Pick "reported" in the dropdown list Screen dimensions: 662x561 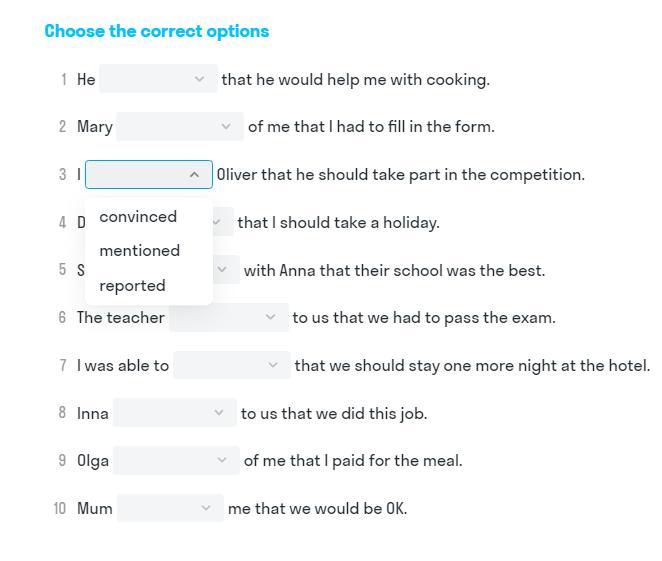[132, 286]
